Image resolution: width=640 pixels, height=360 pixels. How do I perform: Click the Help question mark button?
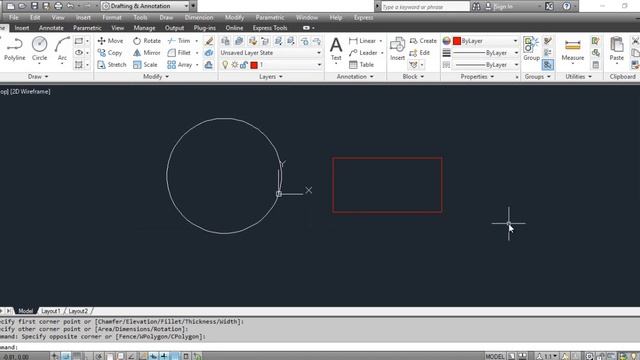[x=567, y=6]
